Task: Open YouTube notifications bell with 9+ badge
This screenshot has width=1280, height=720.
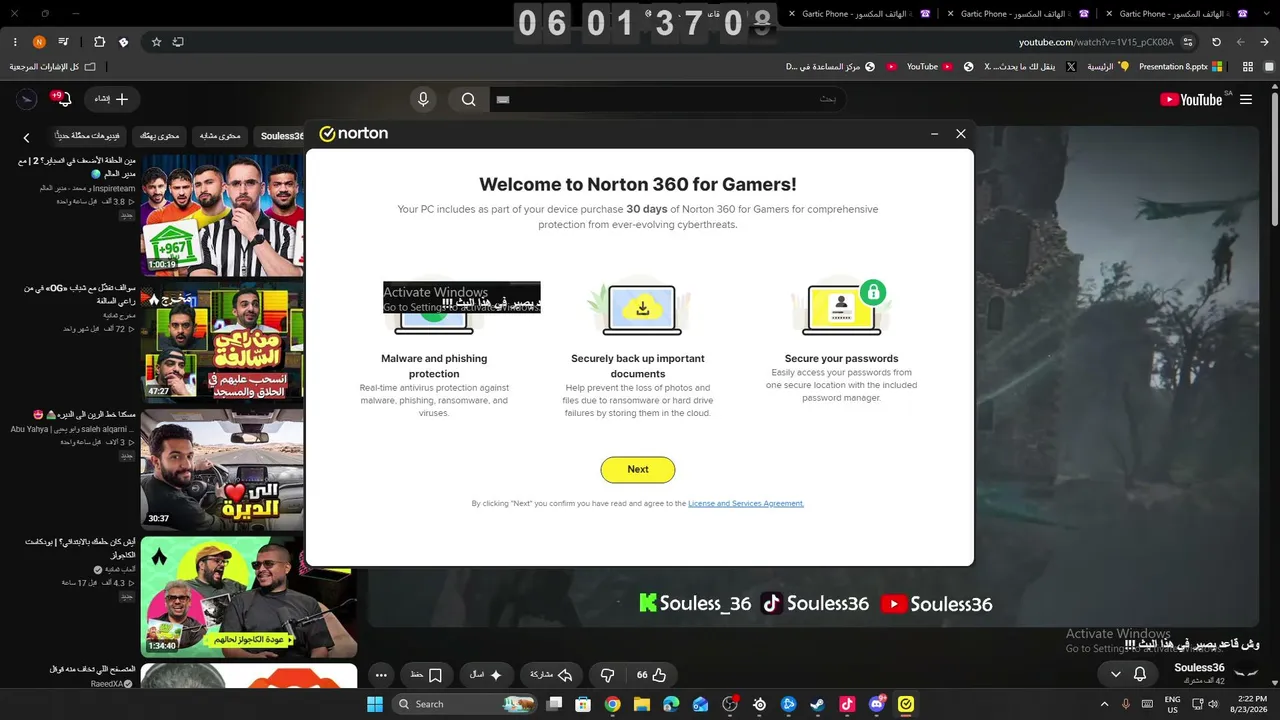Action: pyautogui.click(x=63, y=100)
